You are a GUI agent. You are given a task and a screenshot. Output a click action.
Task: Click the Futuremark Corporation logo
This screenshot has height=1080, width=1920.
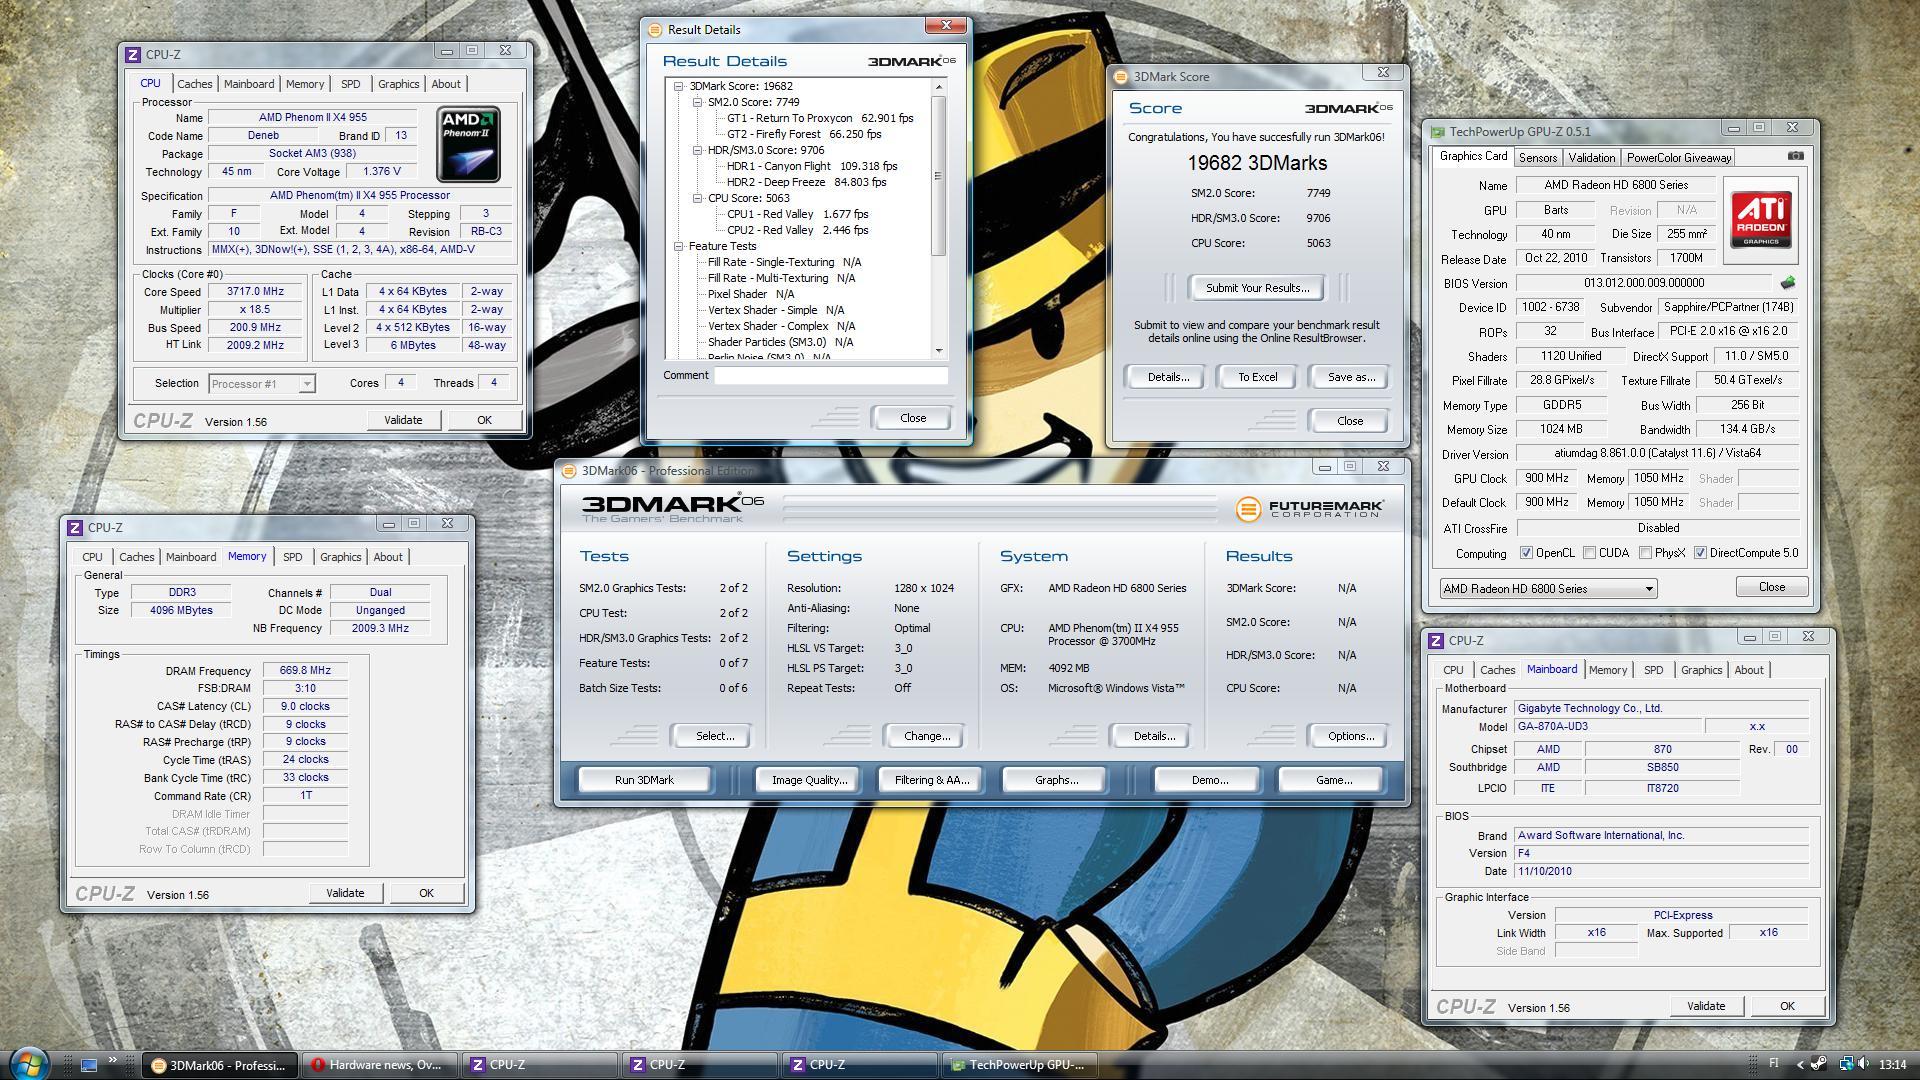coord(1310,509)
